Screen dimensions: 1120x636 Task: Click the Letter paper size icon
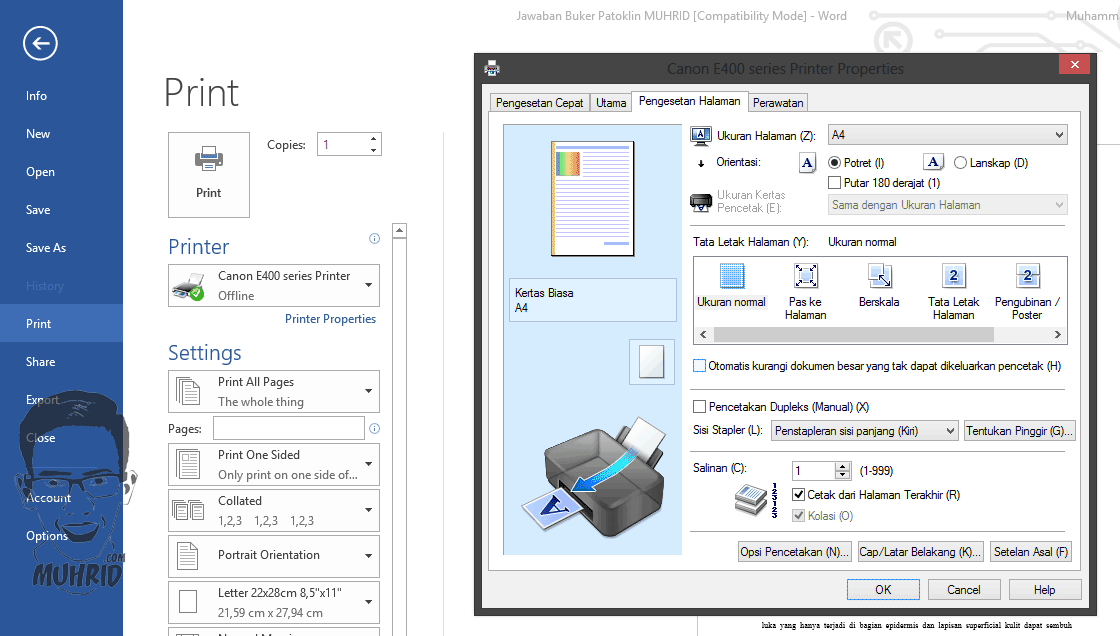click(x=188, y=602)
